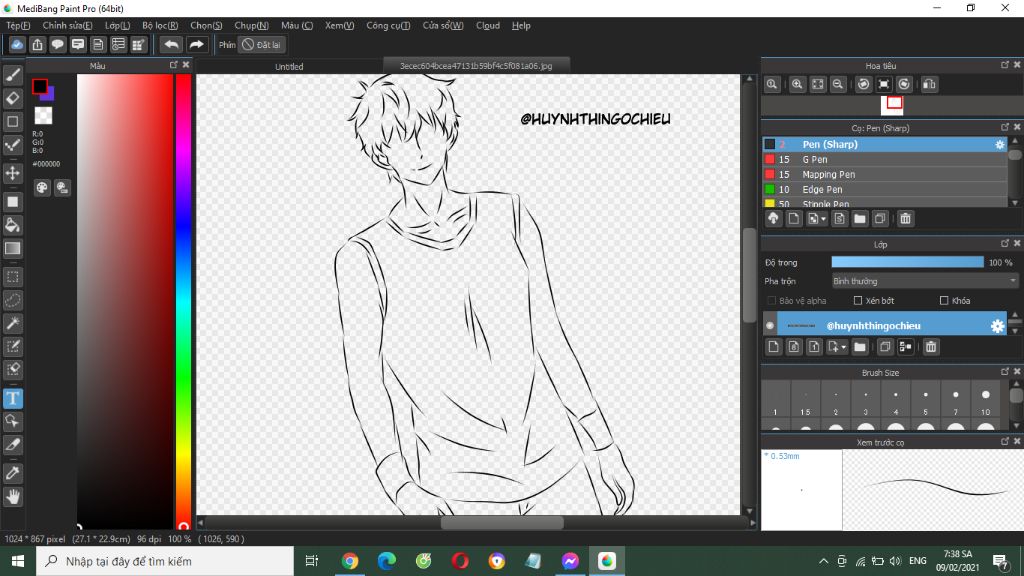Viewport: 1024px width, 576px height.
Task: Select the Fill rectangle tool
Action: tap(12, 202)
